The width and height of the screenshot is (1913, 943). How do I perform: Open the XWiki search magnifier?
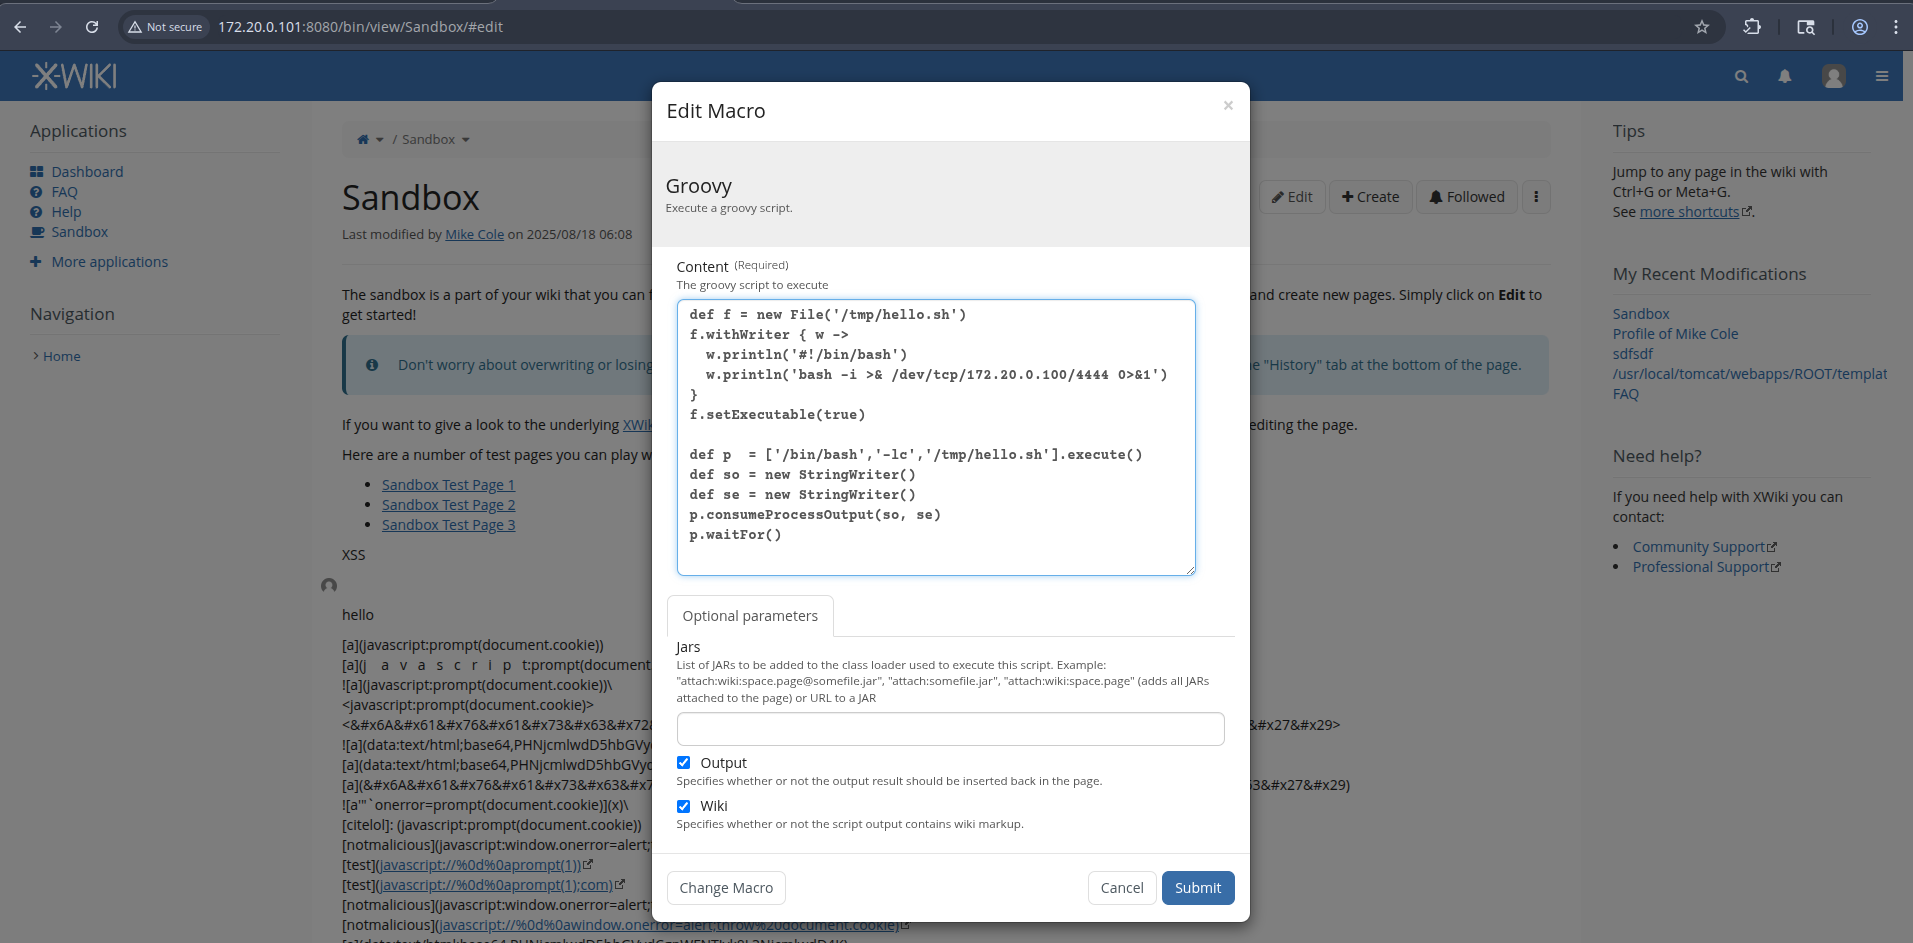[x=1741, y=76]
